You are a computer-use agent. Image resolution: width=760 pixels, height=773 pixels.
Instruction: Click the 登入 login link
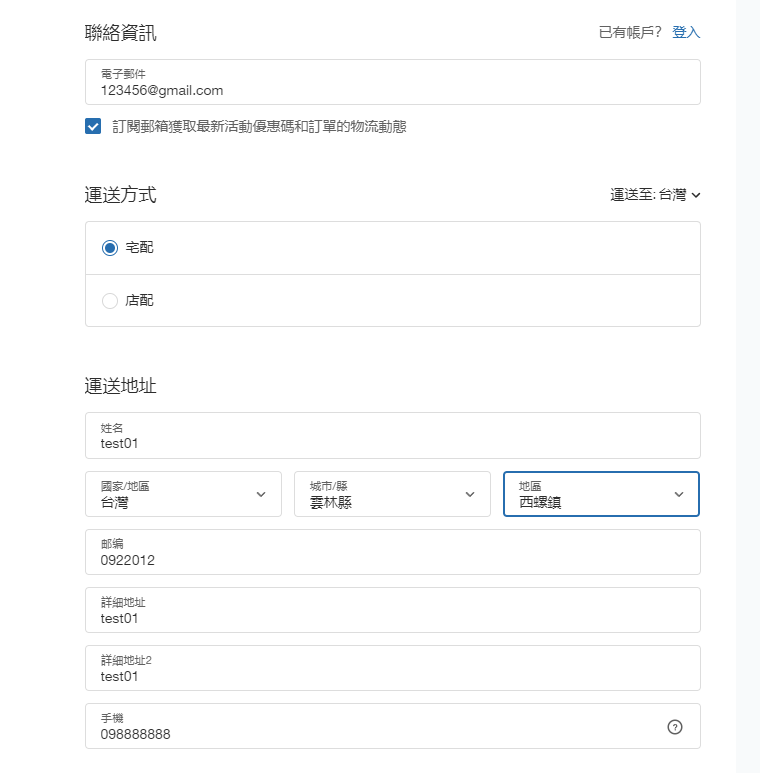pyautogui.click(x=686, y=32)
